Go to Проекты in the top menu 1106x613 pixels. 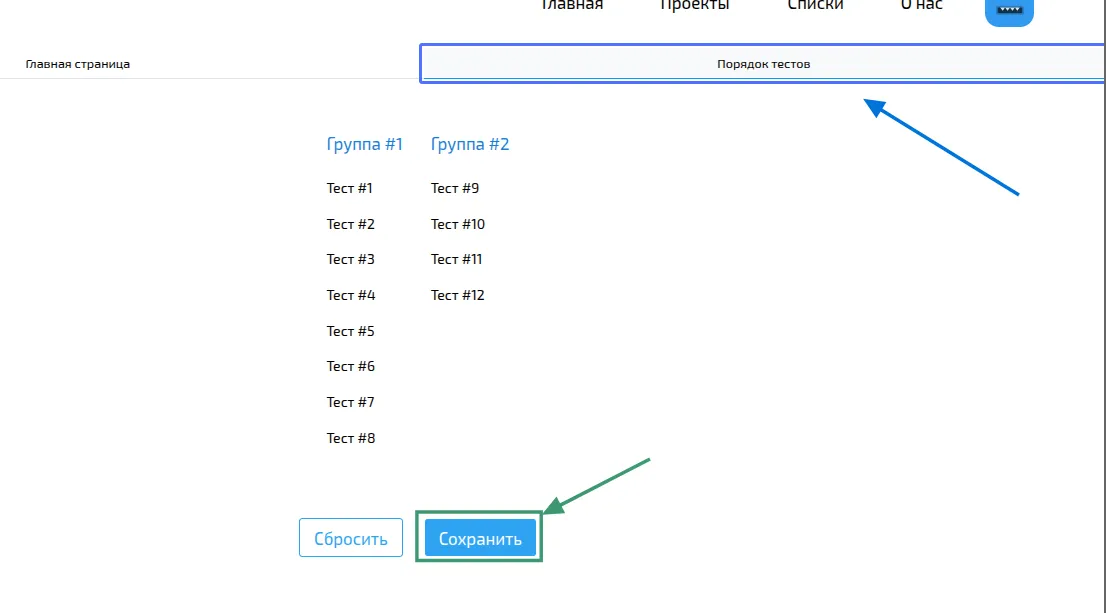pyautogui.click(x=694, y=6)
